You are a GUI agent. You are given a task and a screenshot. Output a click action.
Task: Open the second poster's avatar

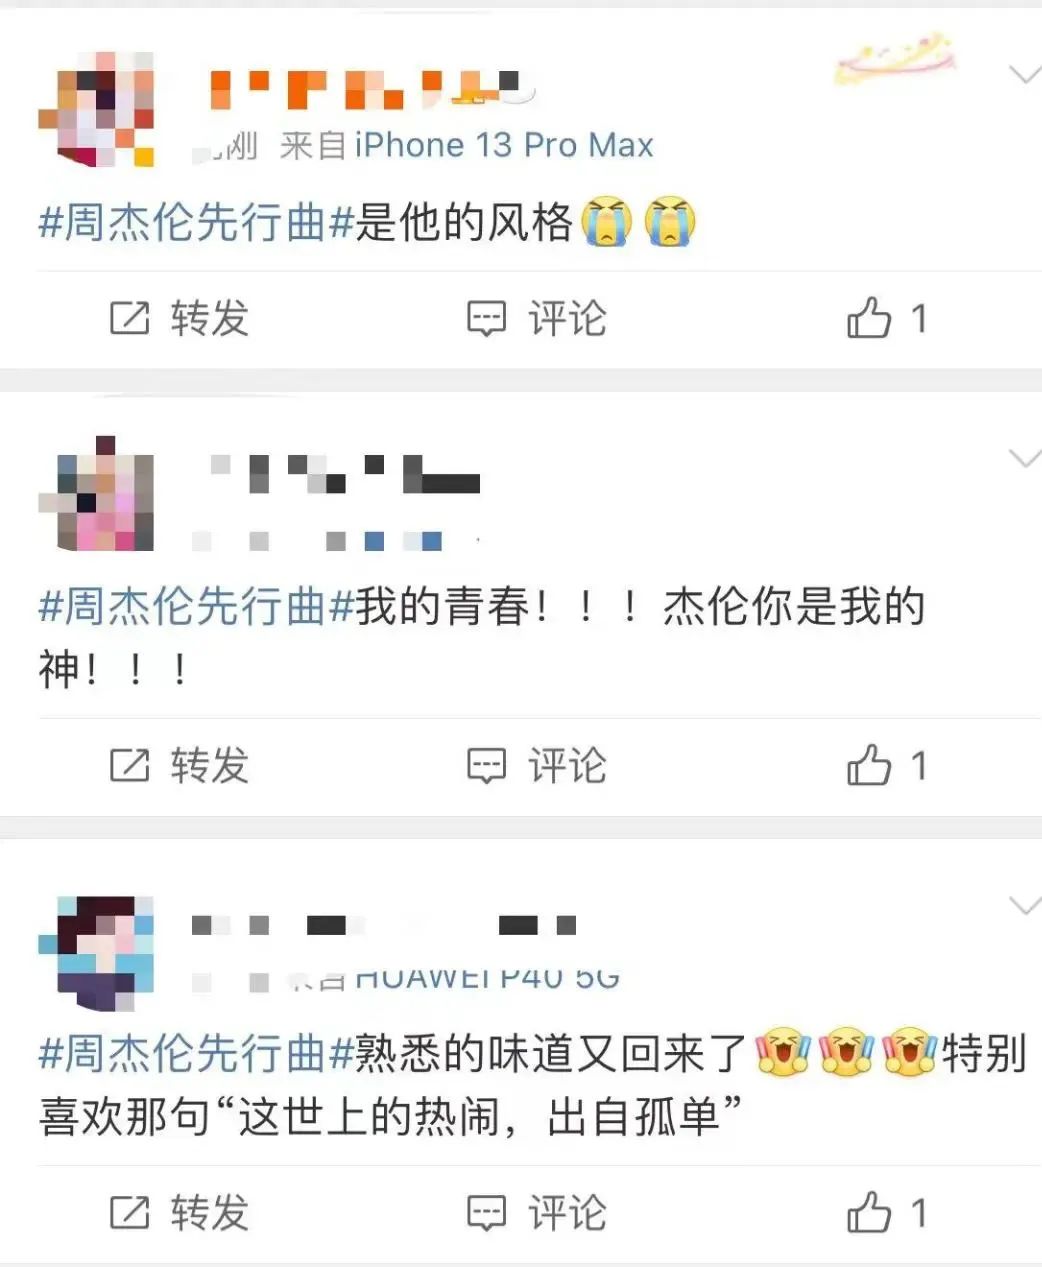96,493
